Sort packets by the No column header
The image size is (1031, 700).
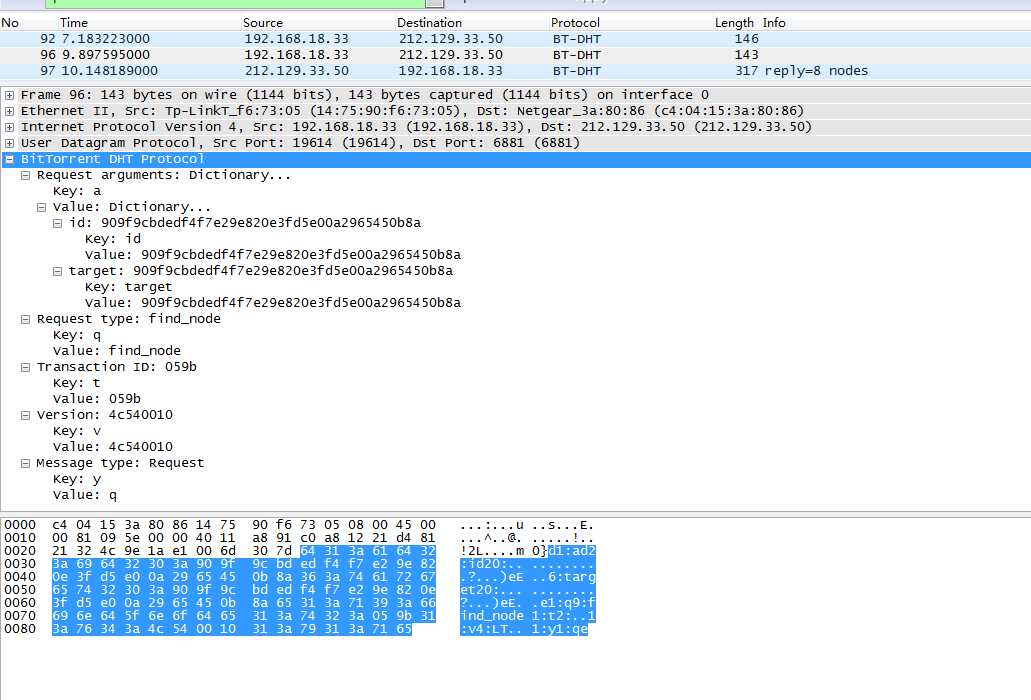10,23
